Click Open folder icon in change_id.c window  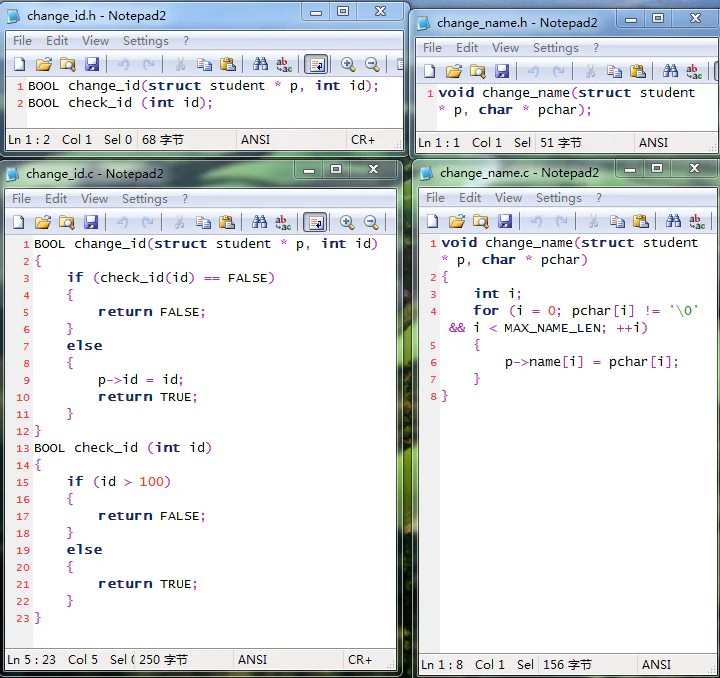(x=43, y=222)
